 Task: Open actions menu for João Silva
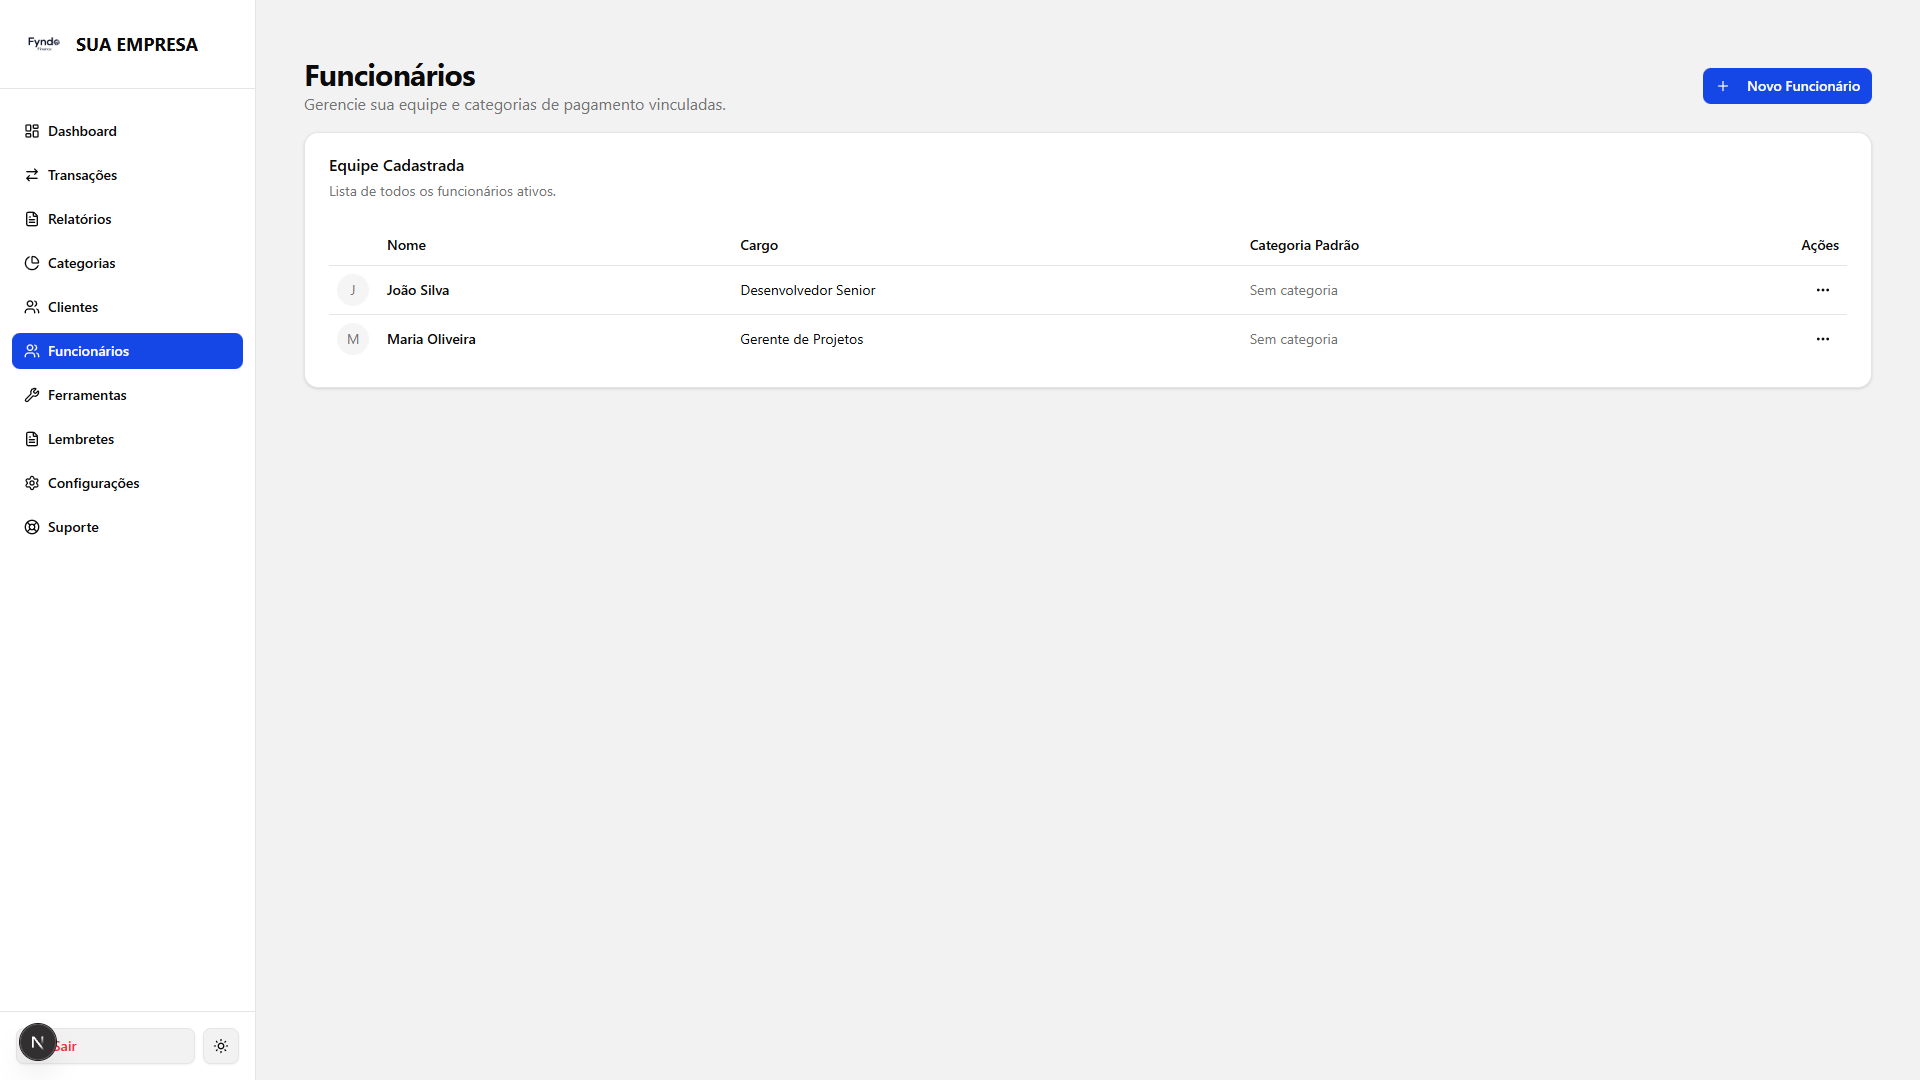point(1822,290)
